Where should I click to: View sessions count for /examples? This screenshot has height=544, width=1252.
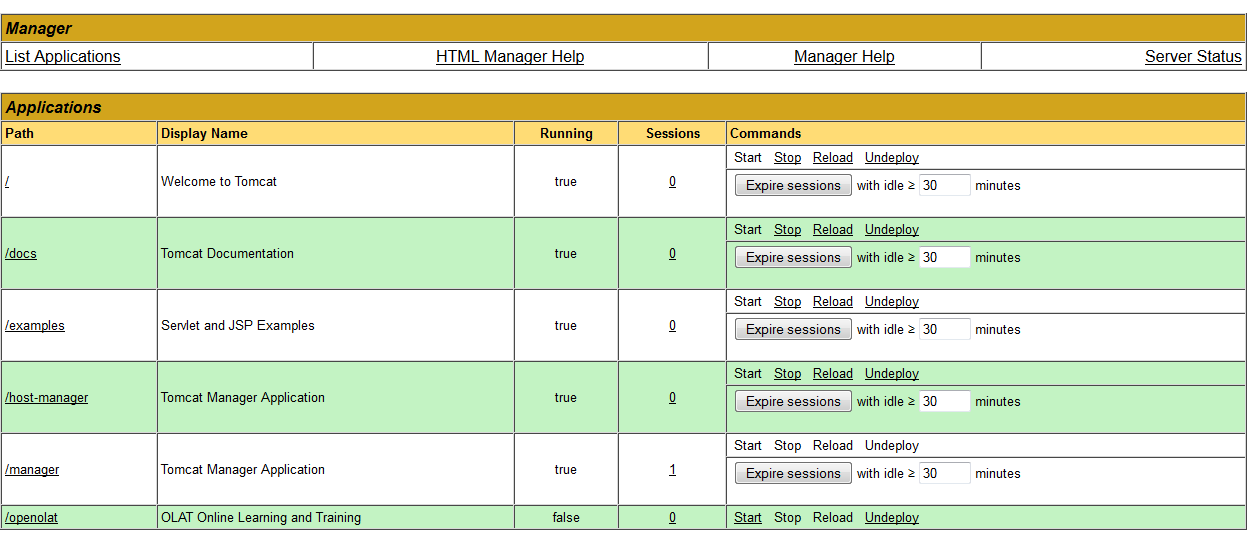[x=672, y=326]
